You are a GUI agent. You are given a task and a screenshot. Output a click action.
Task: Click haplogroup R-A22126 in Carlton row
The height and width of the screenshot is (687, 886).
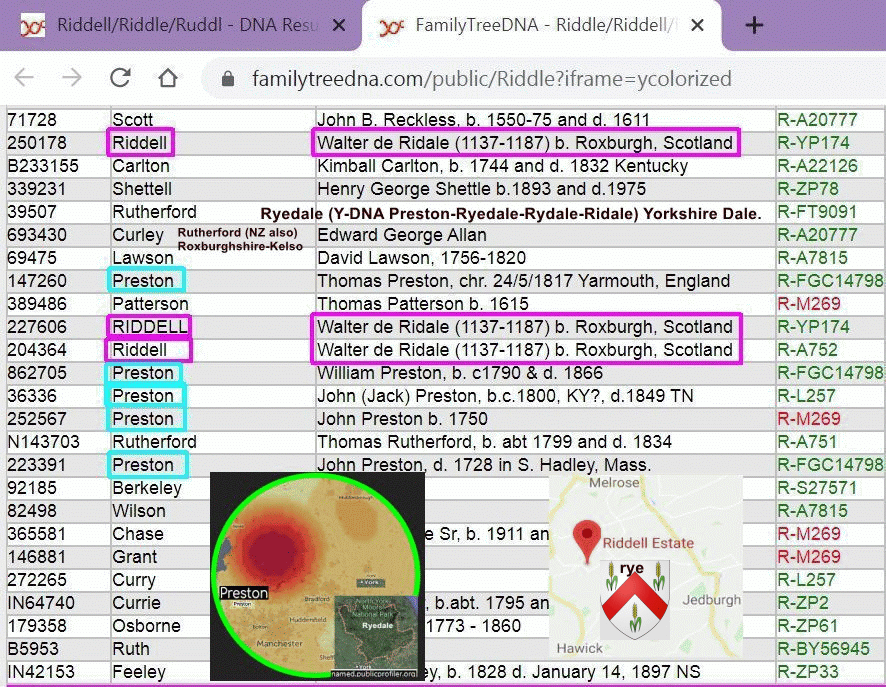[x=817, y=166]
